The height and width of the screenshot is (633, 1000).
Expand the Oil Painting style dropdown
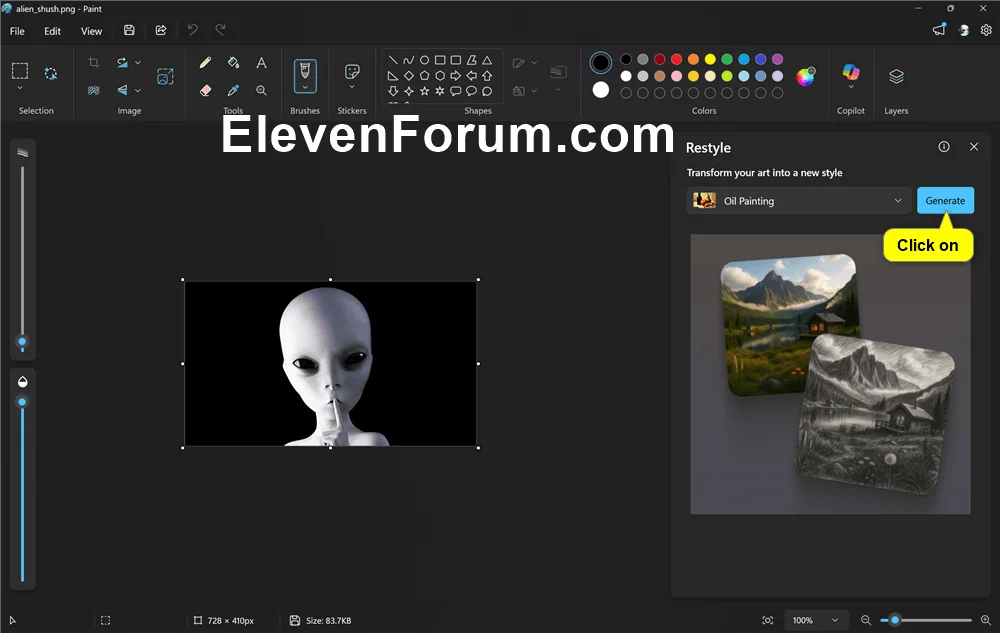coord(798,201)
